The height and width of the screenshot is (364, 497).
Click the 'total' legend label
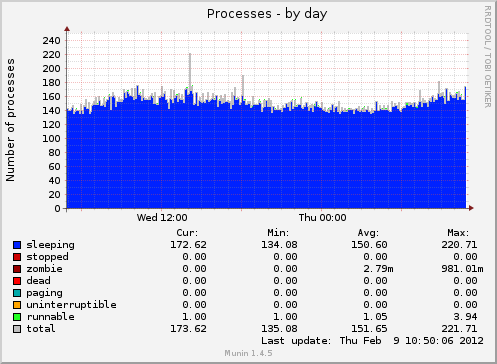[x=41, y=329]
